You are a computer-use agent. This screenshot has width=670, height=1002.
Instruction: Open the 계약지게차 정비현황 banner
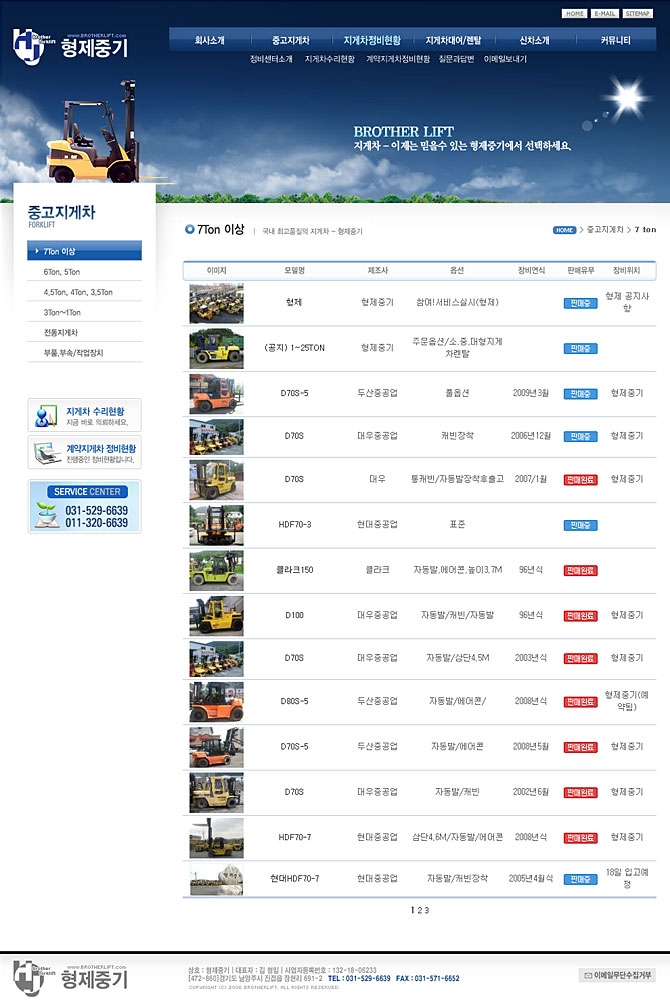[84, 452]
